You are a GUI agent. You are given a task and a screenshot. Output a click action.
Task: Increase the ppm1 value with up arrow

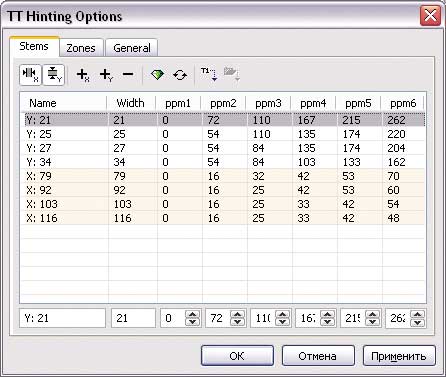192,314
